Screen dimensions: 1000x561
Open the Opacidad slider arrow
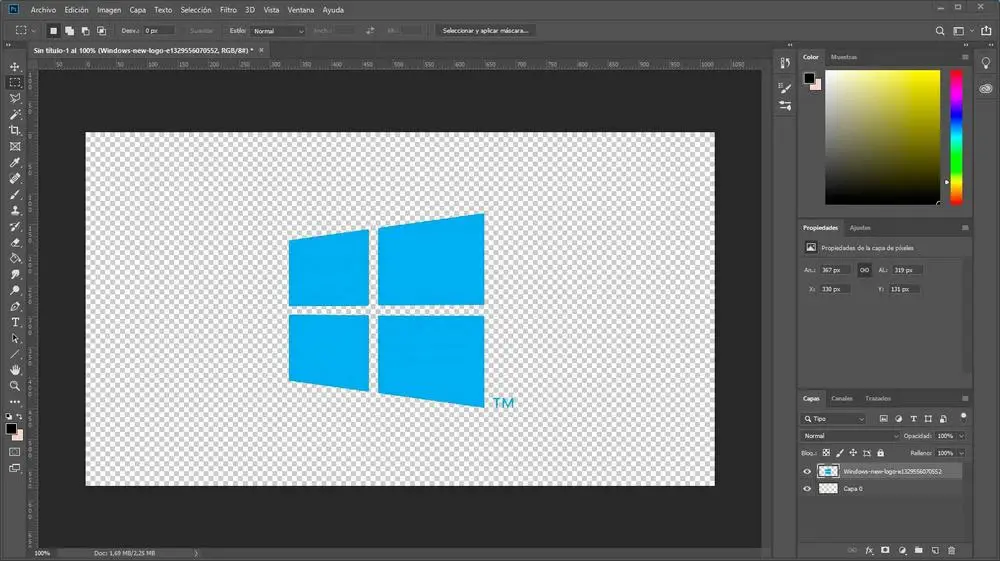coord(961,436)
